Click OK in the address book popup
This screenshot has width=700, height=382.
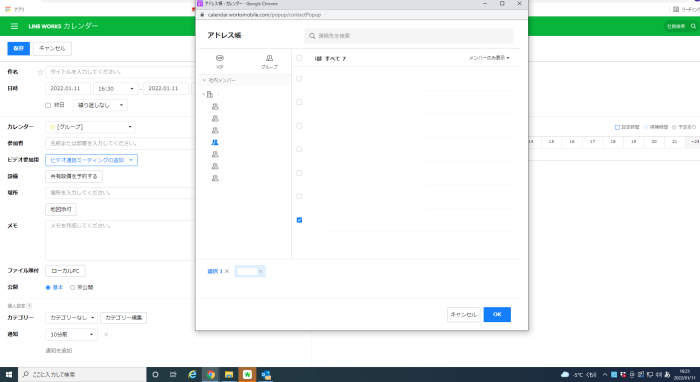[497, 315]
